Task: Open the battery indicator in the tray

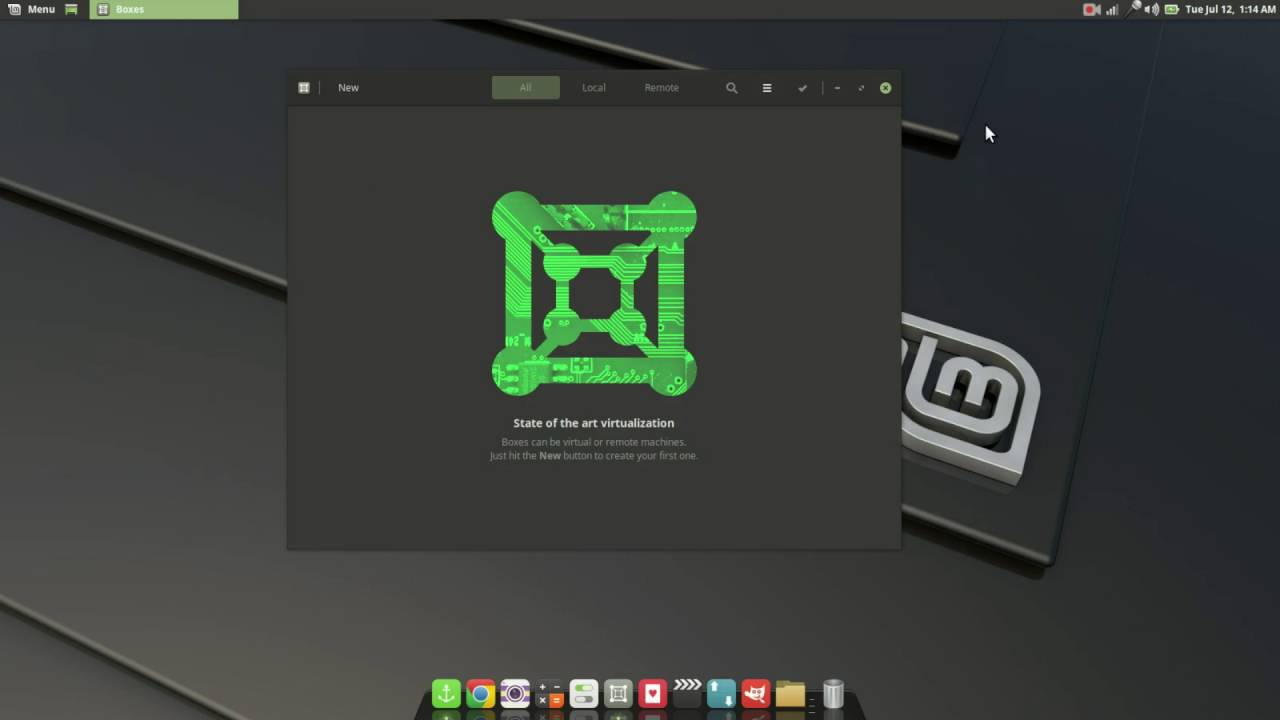Action: click(1171, 9)
